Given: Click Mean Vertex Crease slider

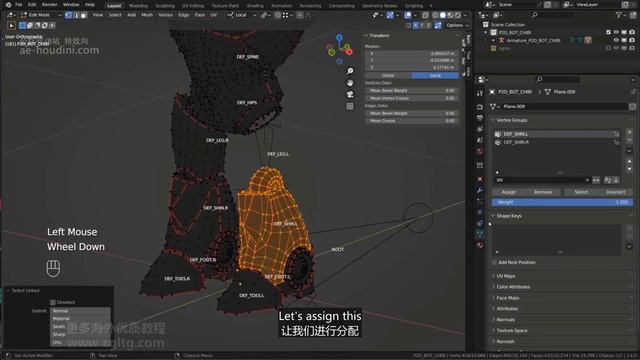Looking at the screenshot, I should click(411, 98).
